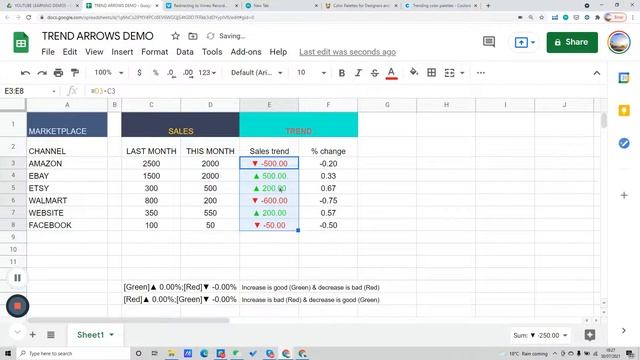640x360 pixels.
Task: Click the Last edit was seconds ago link
Action: 347,52
